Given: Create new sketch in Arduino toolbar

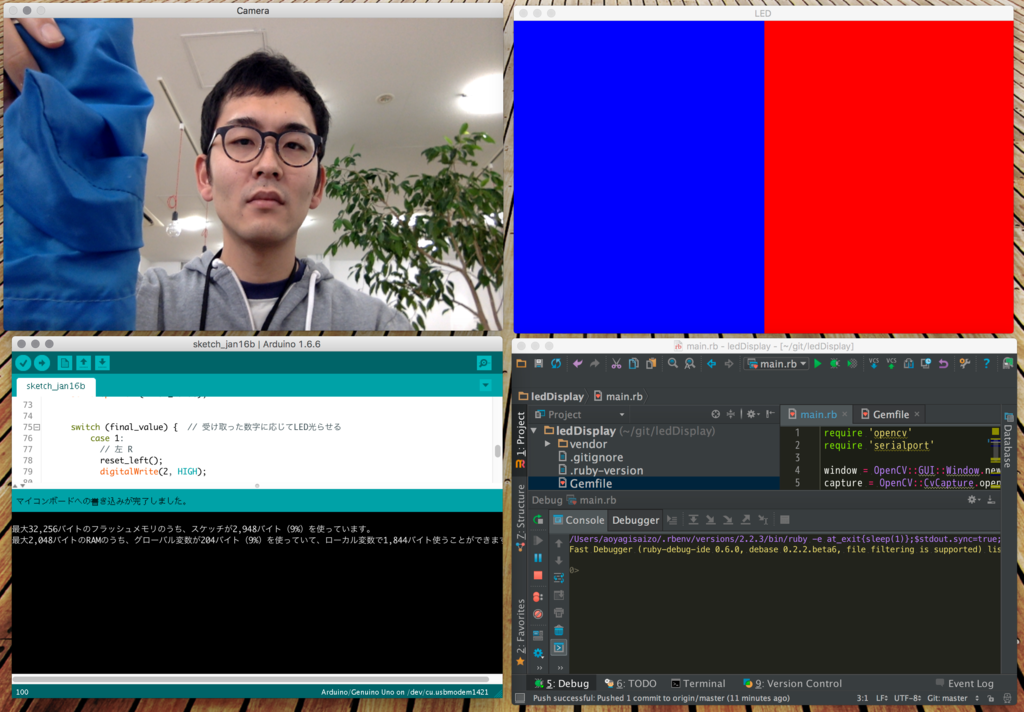Looking at the screenshot, I should click(65, 363).
